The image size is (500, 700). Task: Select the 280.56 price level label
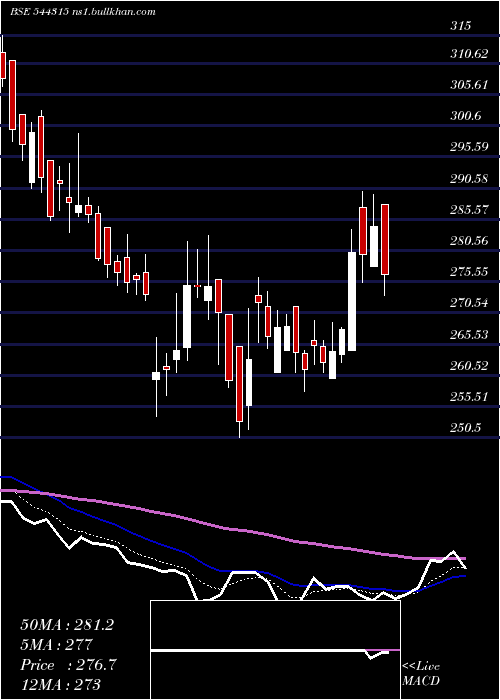point(469,241)
